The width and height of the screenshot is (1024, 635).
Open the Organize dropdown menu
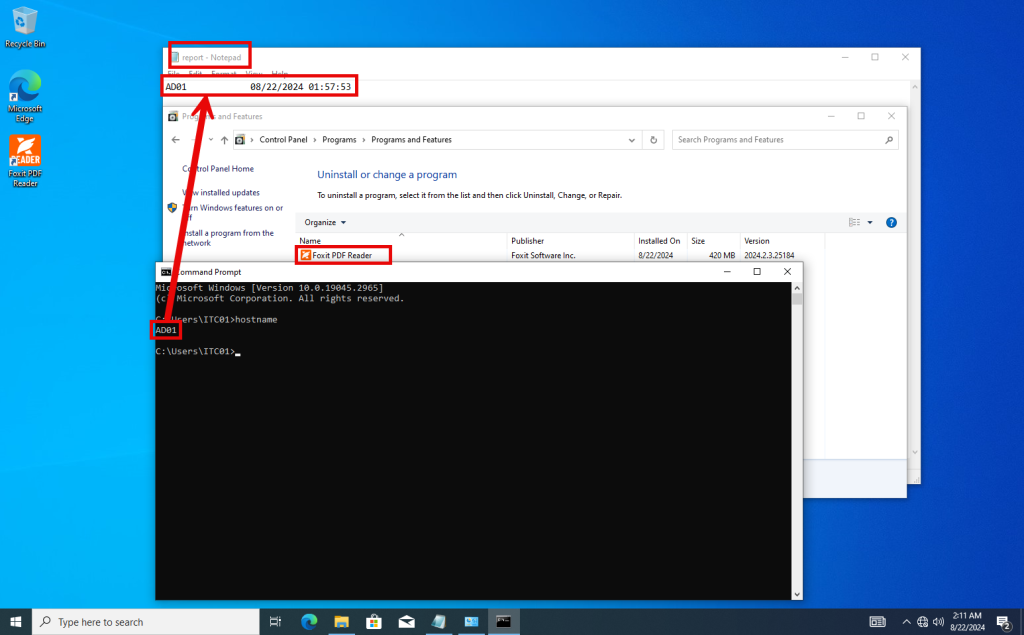pyautogui.click(x=322, y=222)
